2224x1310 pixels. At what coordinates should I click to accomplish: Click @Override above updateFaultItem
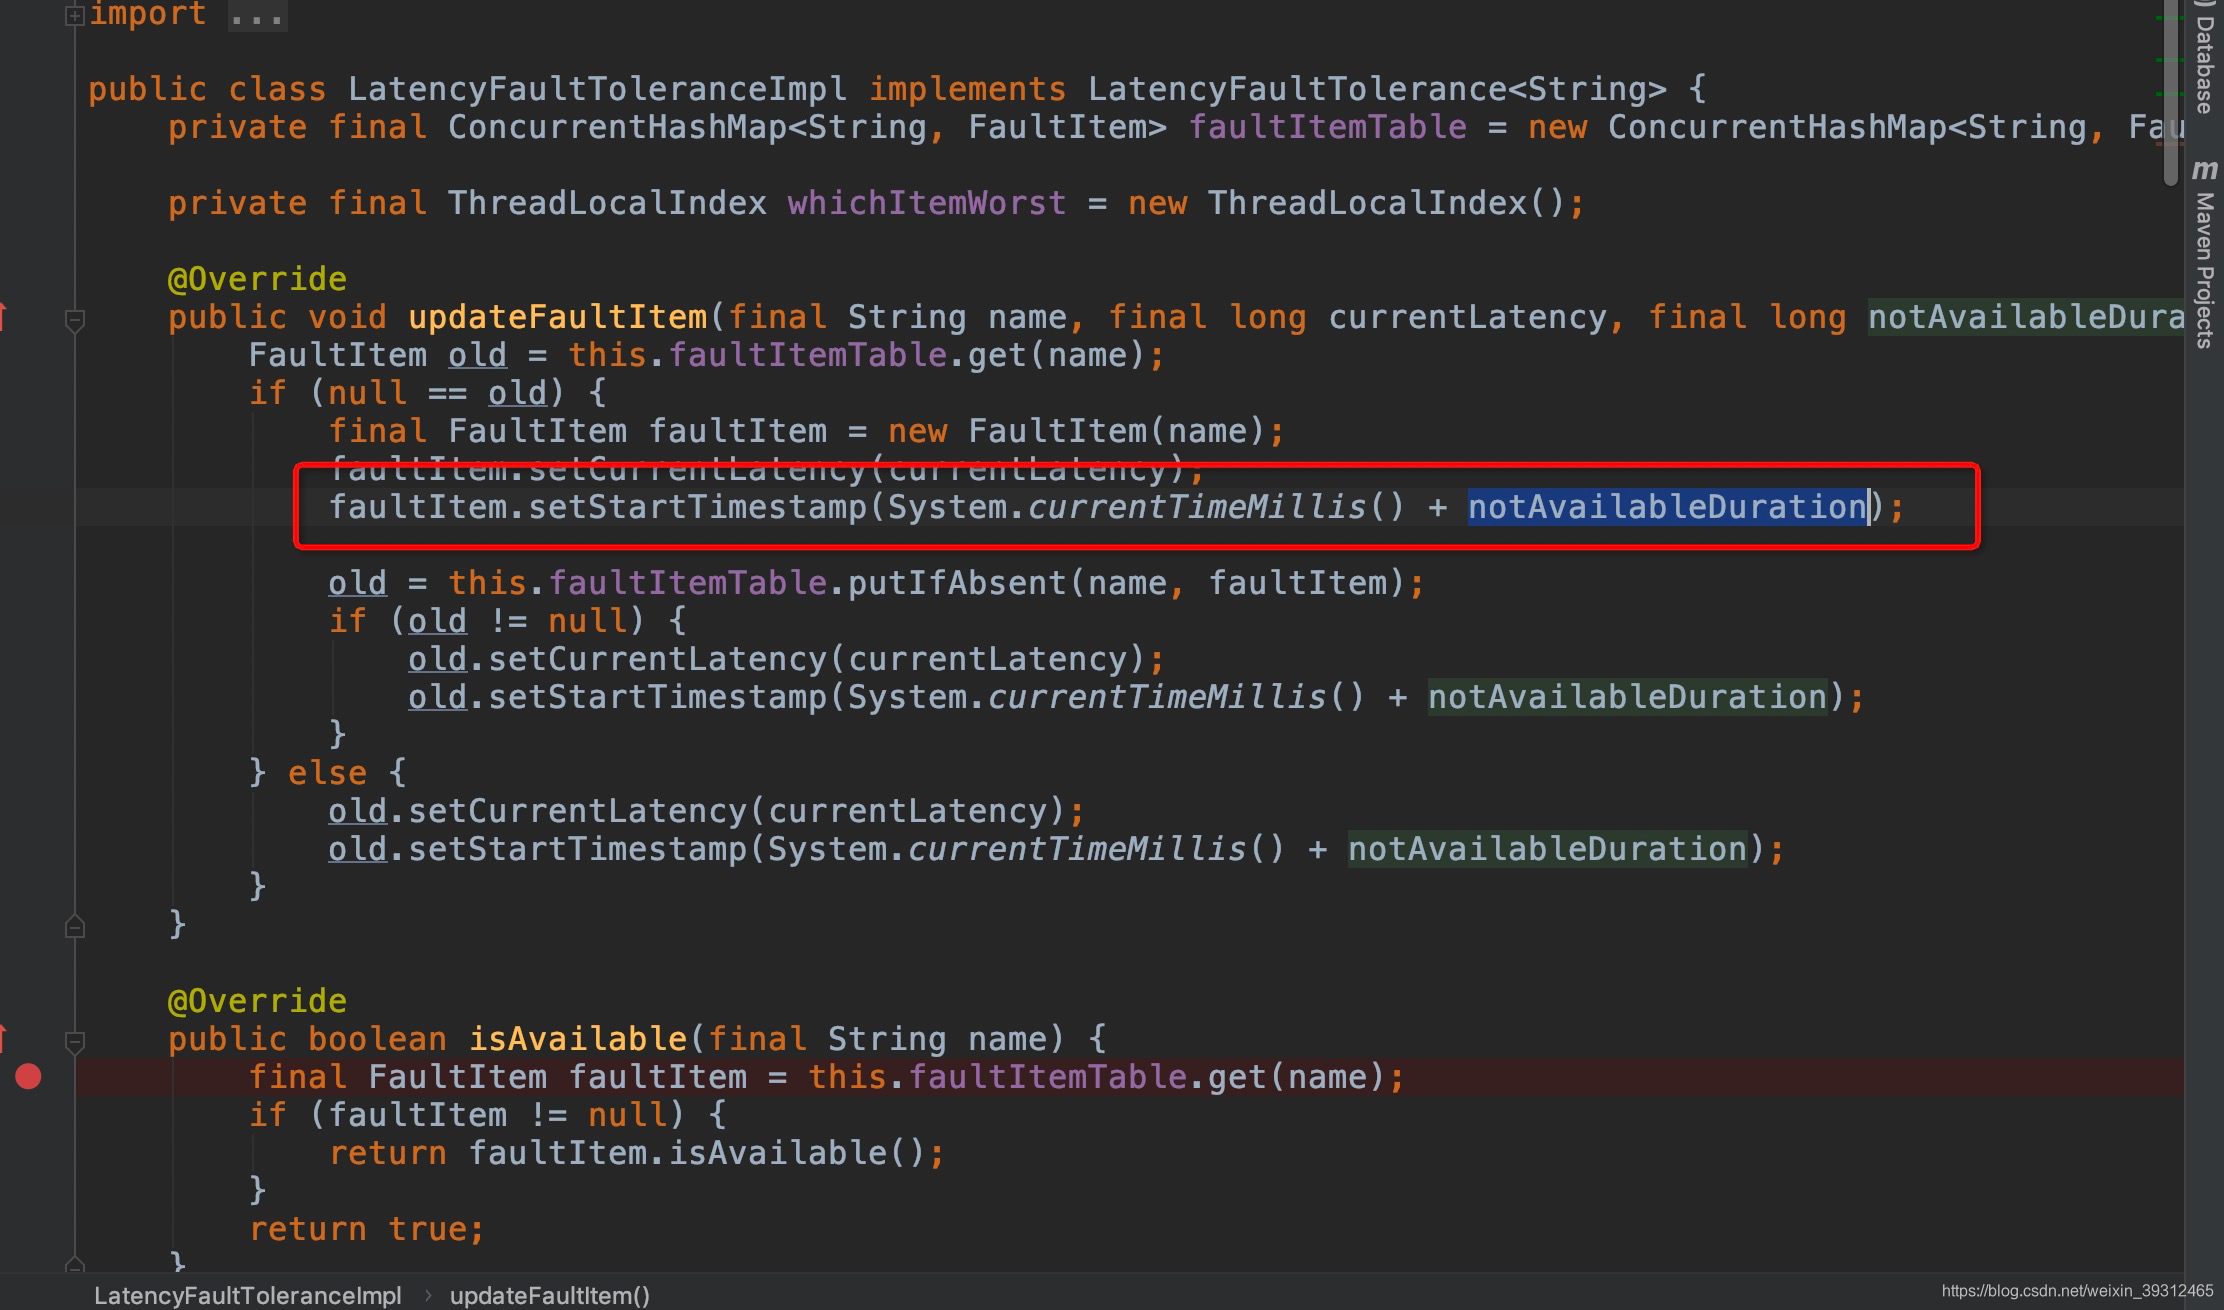[x=257, y=279]
